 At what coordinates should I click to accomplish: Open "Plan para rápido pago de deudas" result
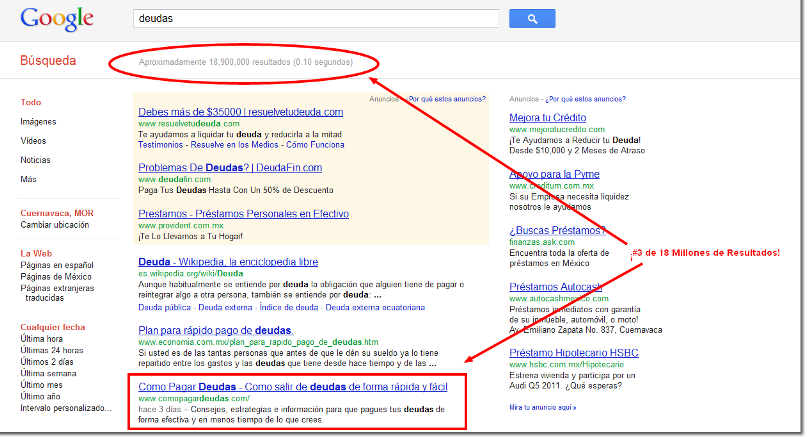[x=215, y=330]
